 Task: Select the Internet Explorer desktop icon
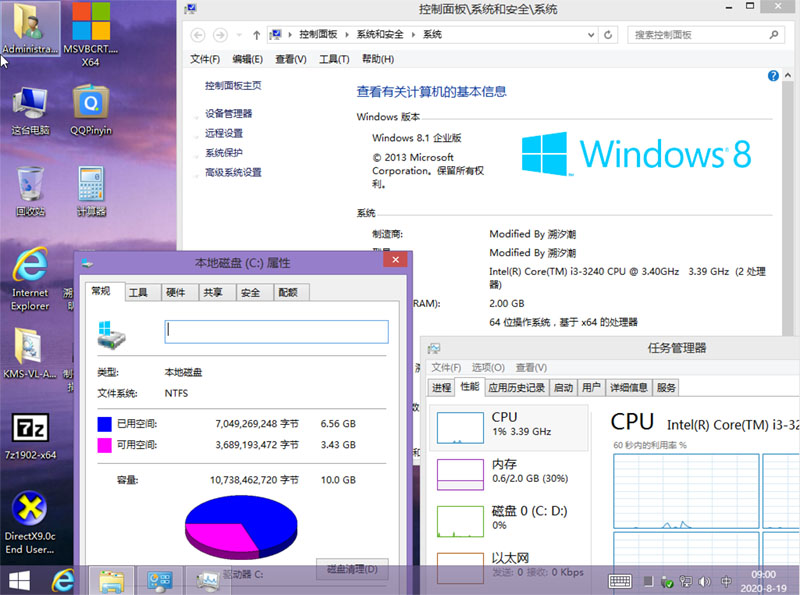tap(30, 279)
